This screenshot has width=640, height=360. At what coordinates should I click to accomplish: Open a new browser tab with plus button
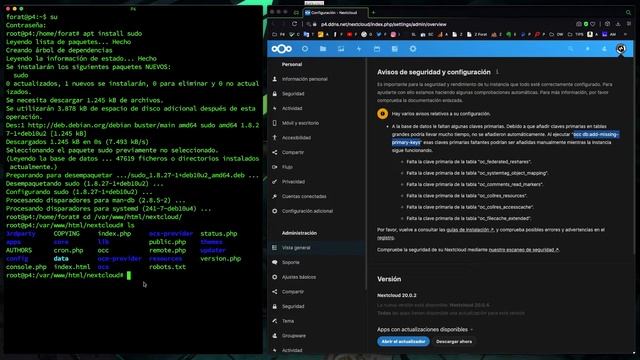coord(373,13)
